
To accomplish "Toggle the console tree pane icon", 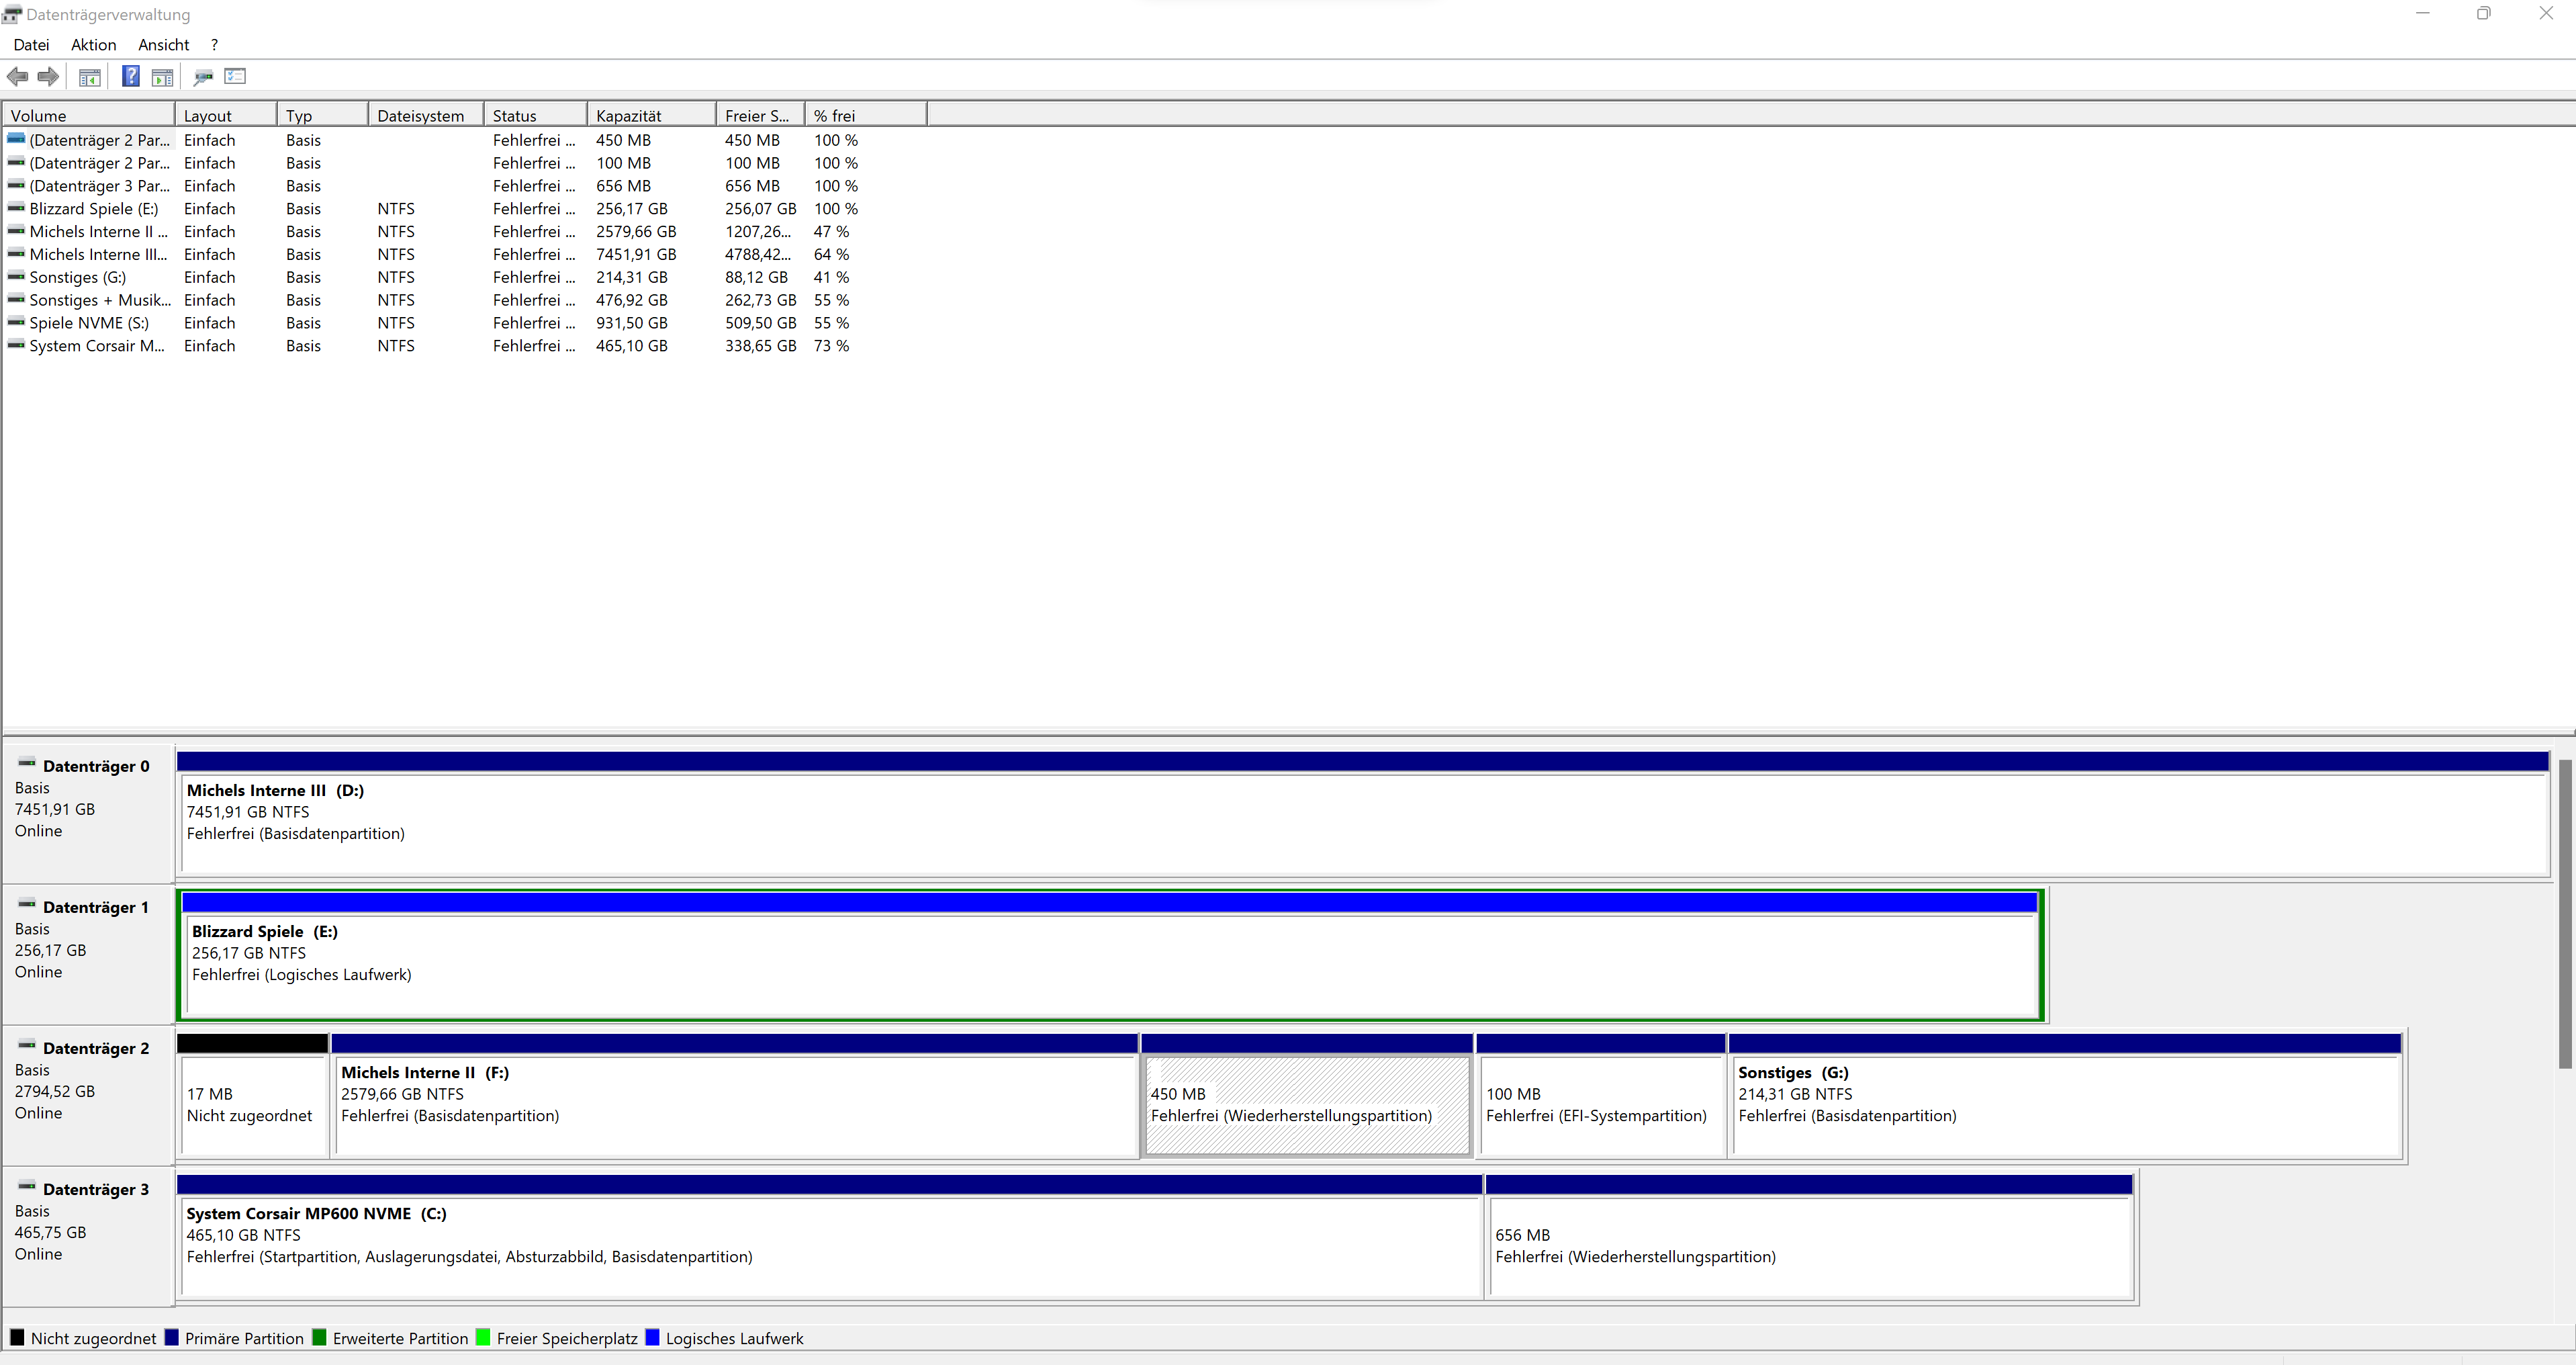I will click(90, 77).
